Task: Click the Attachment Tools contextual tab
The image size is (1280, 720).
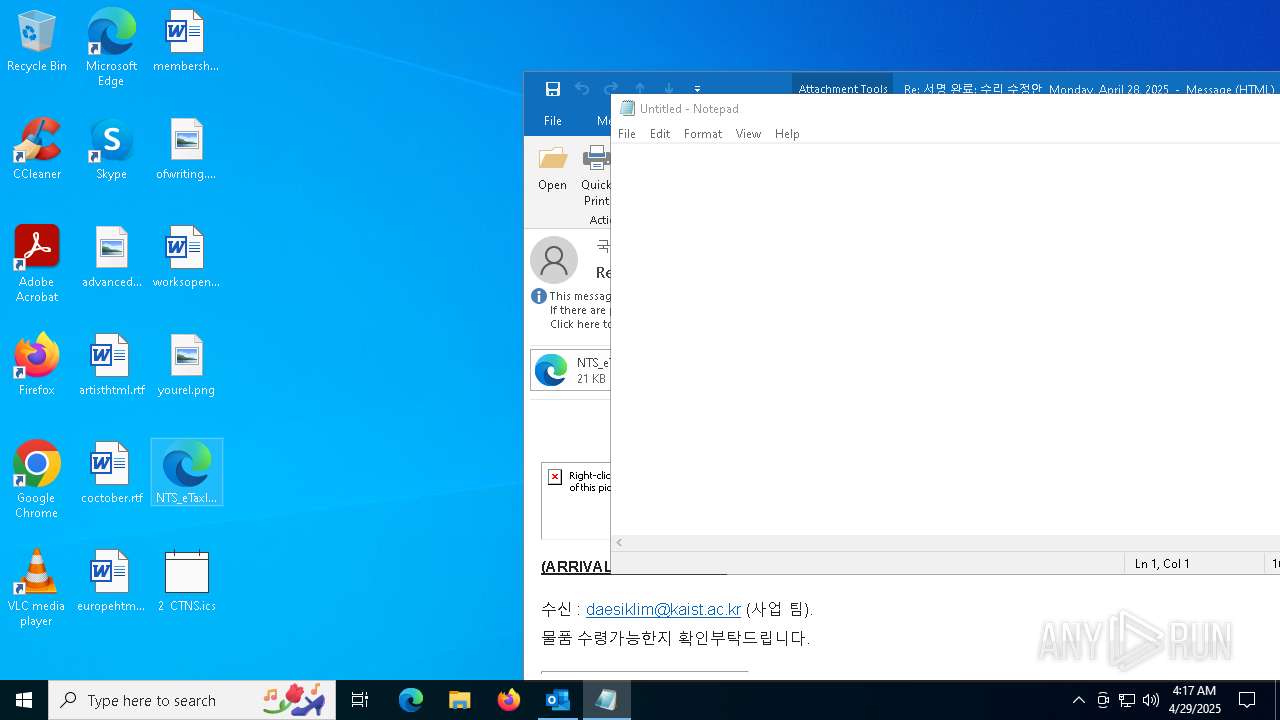Action: click(843, 89)
